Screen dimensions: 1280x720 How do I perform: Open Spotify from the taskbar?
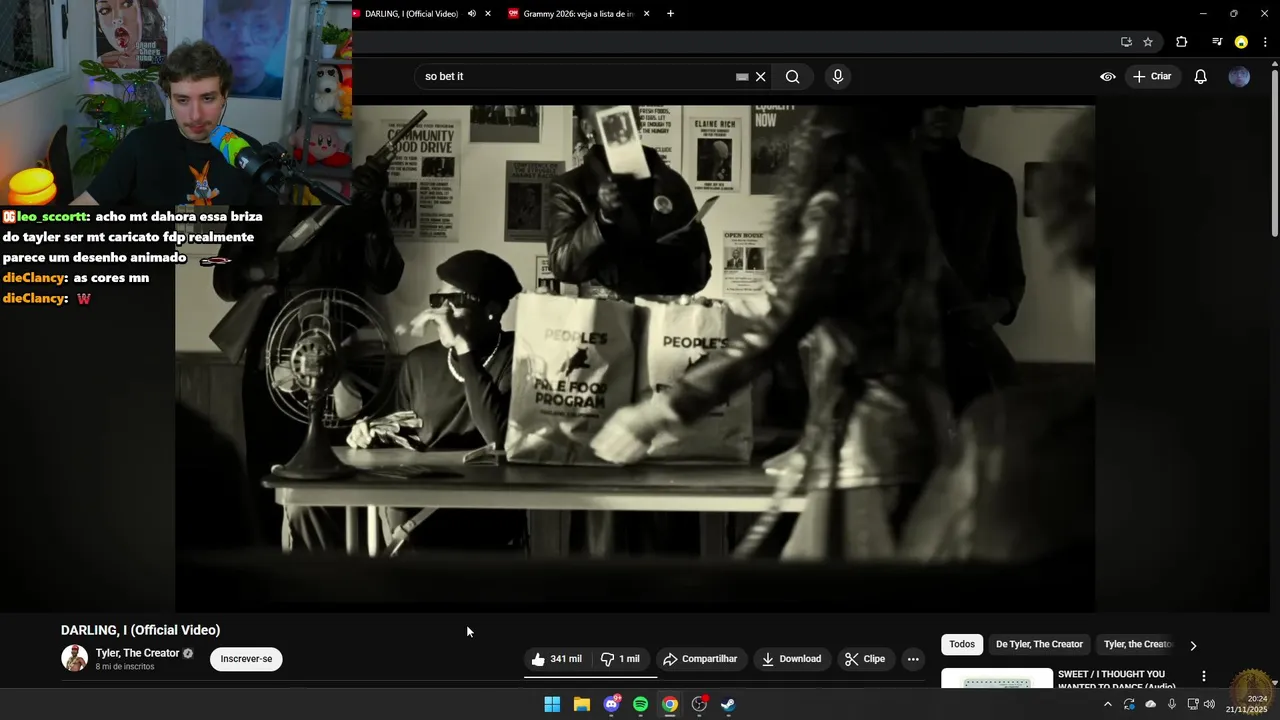640,705
